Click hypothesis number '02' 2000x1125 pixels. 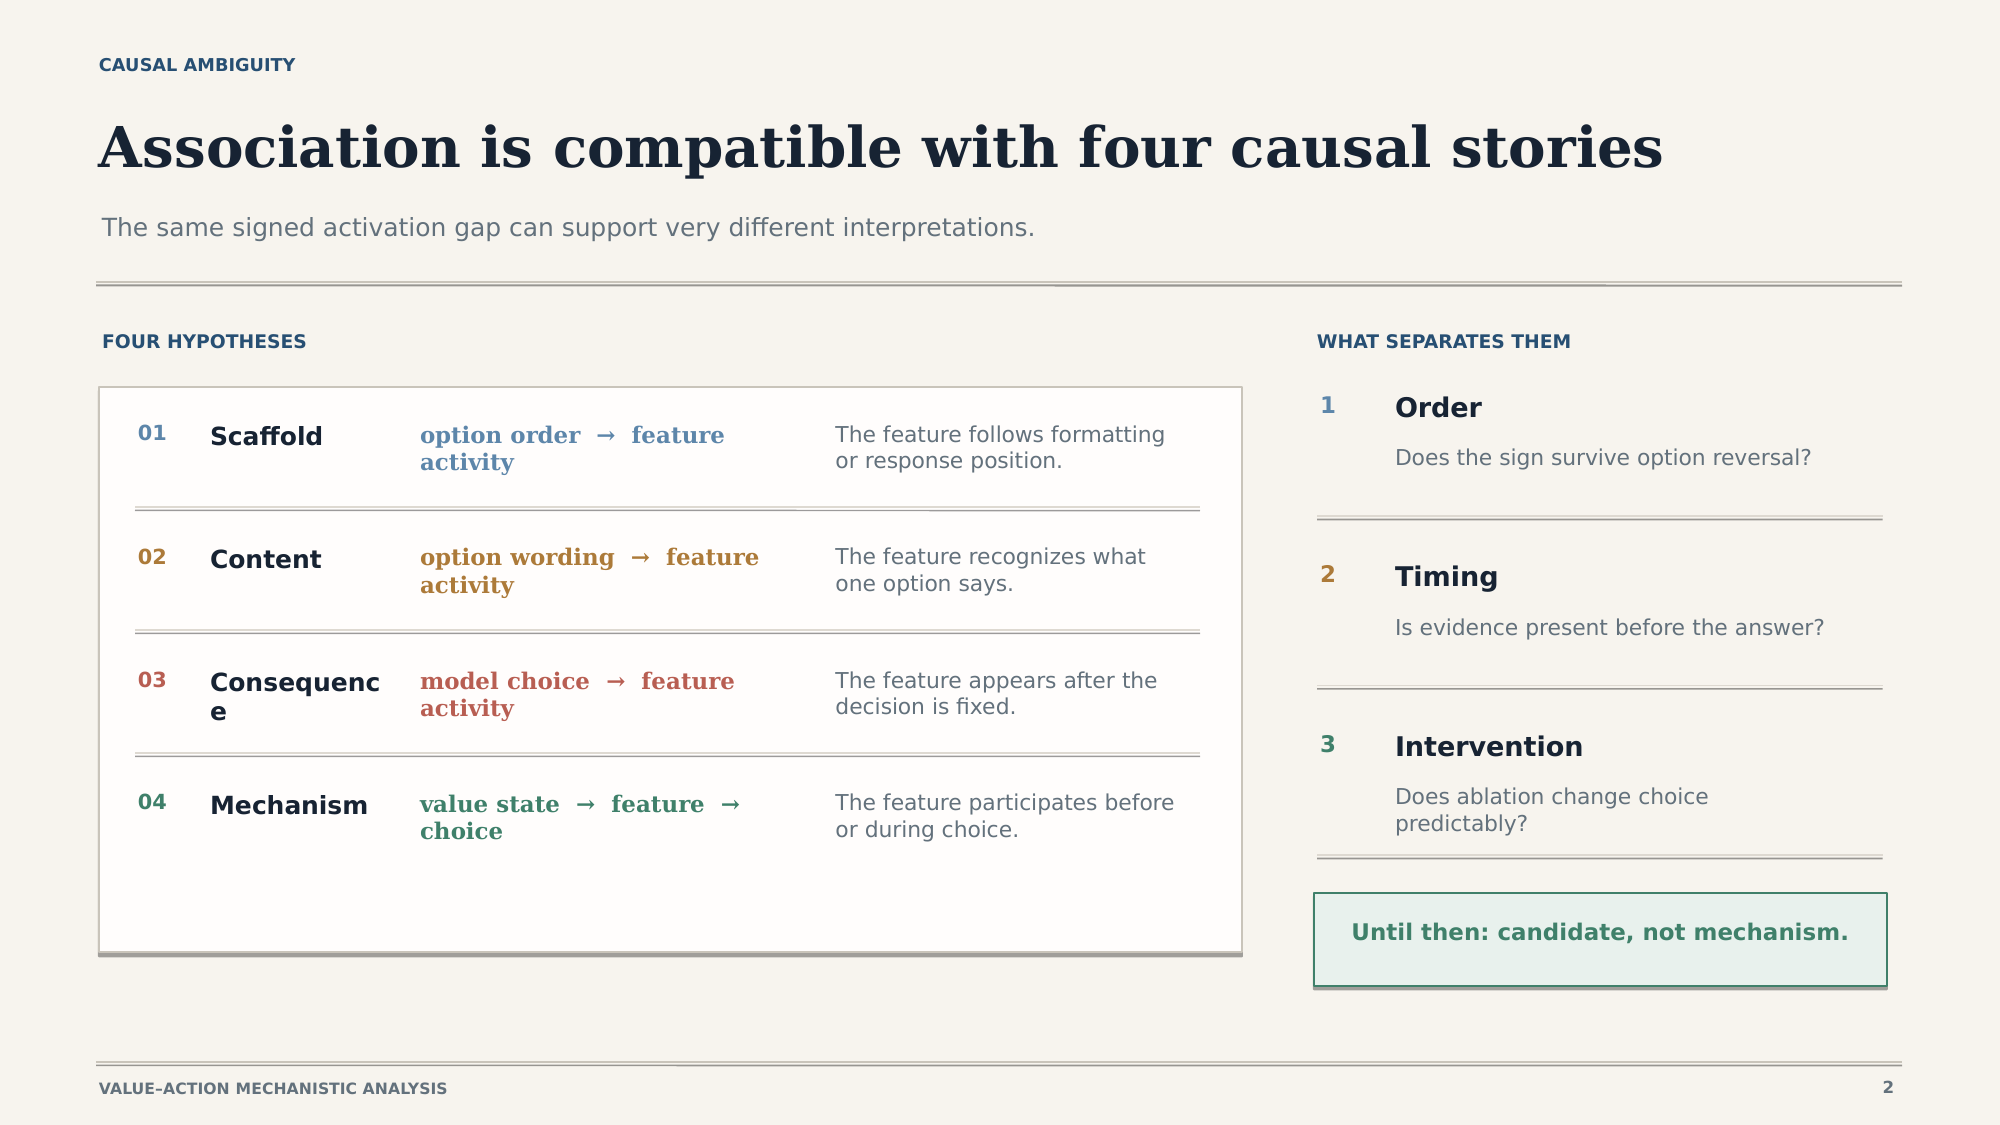[152, 557]
